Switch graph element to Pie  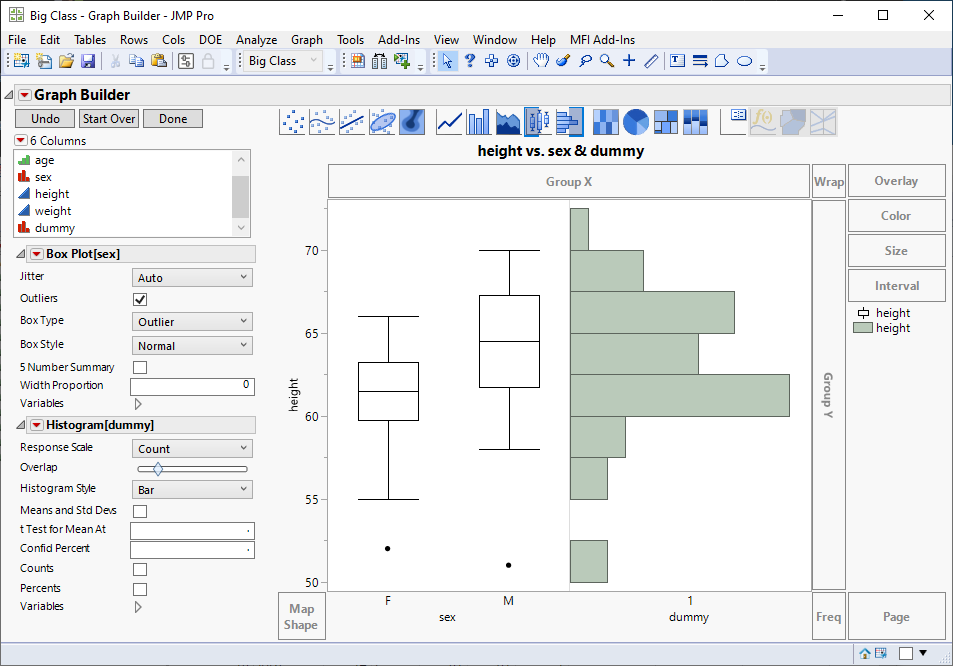pos(634,121)
